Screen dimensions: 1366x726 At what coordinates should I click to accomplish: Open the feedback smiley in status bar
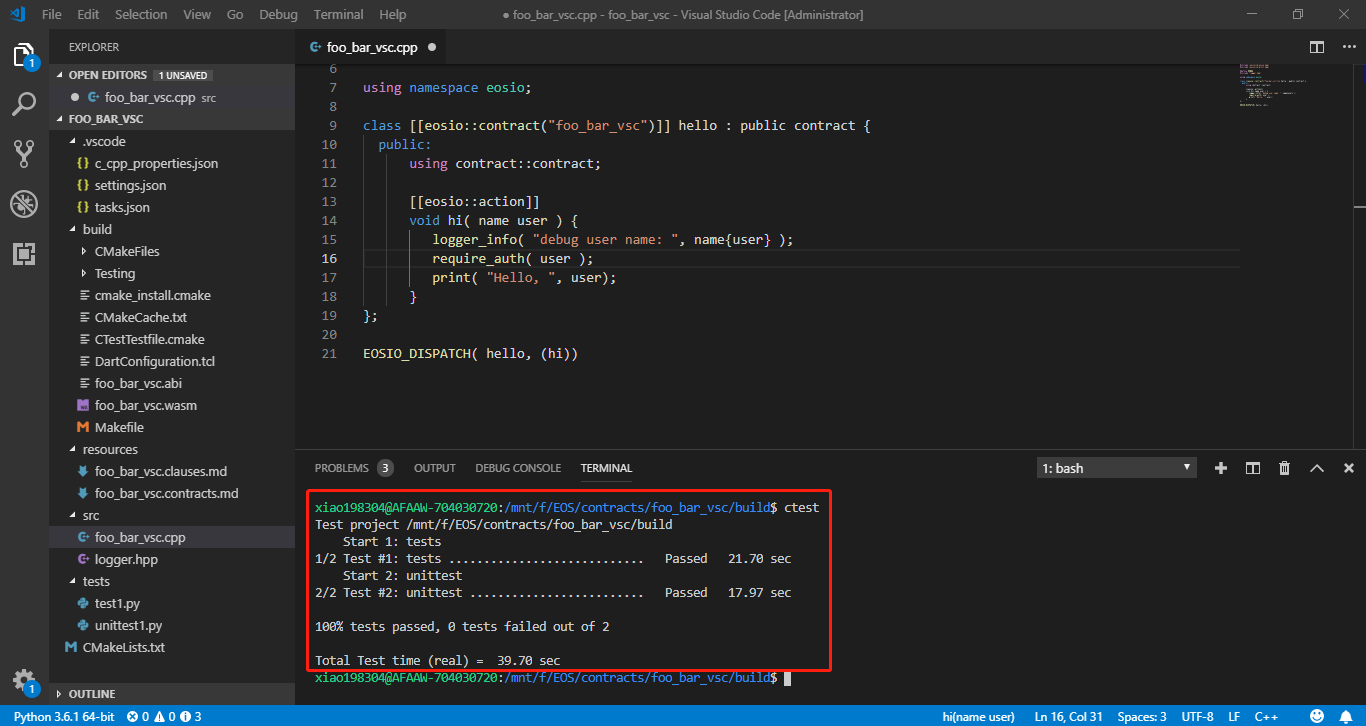(x=1317, y=717)
